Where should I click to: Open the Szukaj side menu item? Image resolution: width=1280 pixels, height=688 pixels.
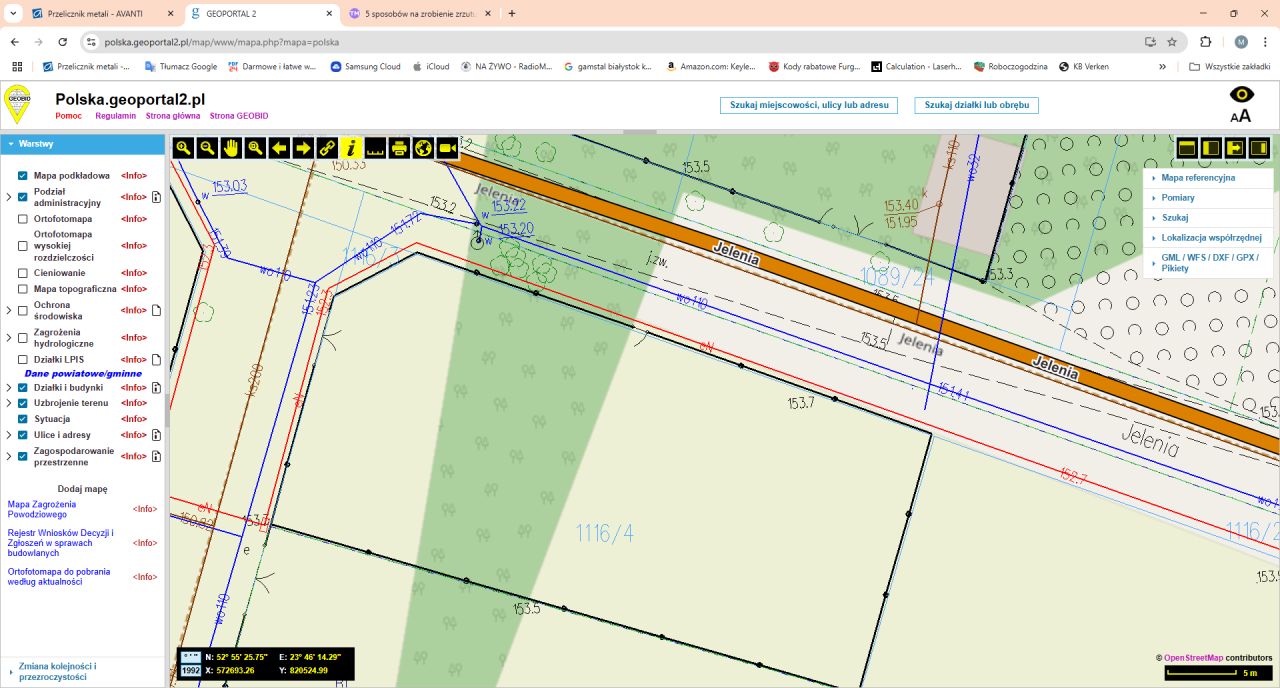1208,217
